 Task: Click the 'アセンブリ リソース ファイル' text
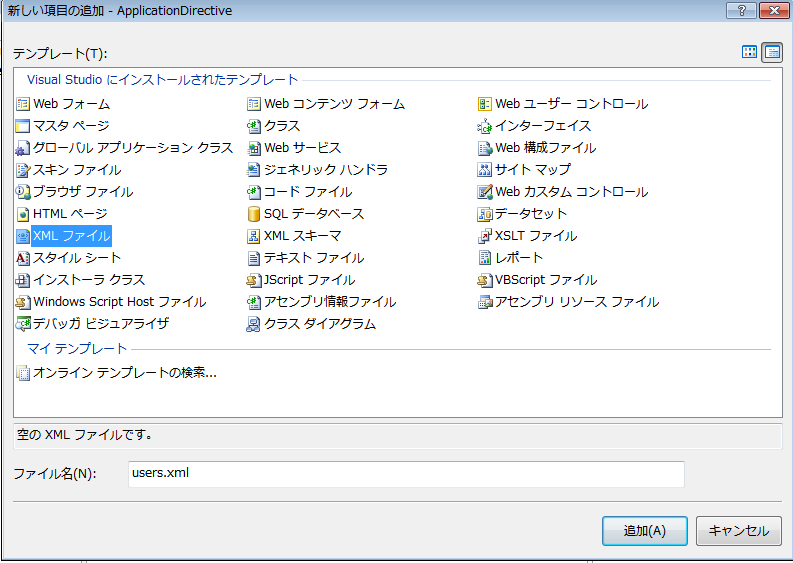pos(577,302)
